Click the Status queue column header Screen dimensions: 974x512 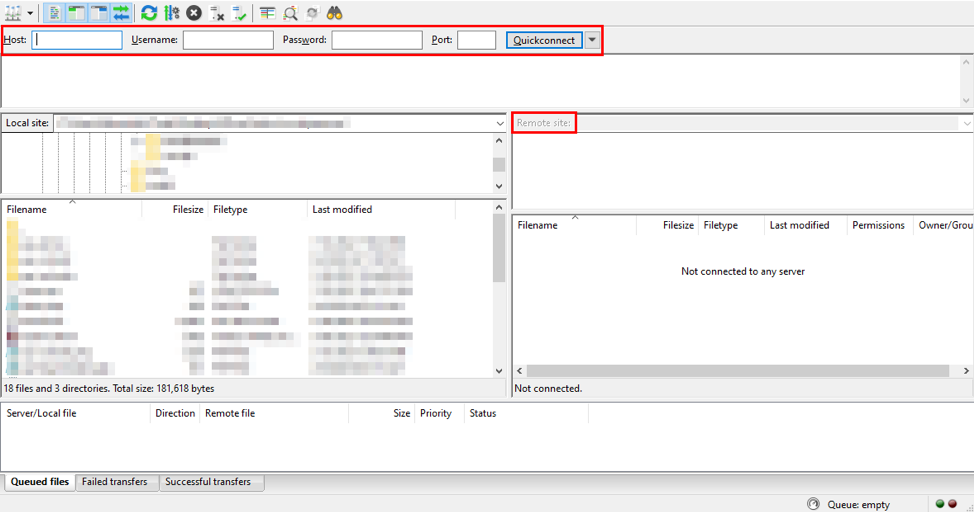click(x=526, y=413)
